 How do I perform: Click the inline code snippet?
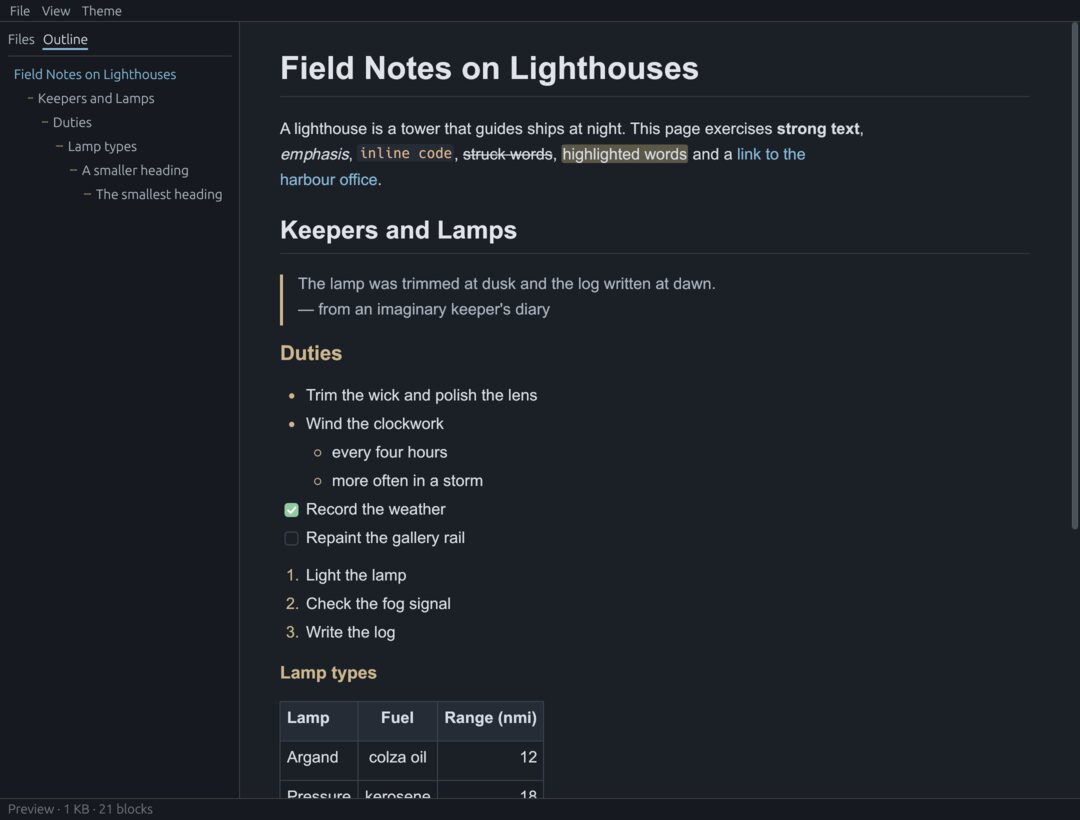point(406,154)
